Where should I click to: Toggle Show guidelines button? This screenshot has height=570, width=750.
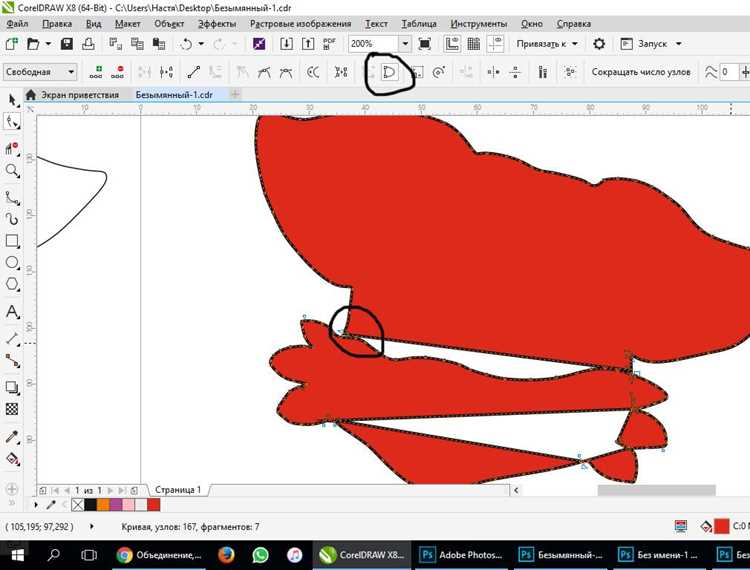point(496,44)
